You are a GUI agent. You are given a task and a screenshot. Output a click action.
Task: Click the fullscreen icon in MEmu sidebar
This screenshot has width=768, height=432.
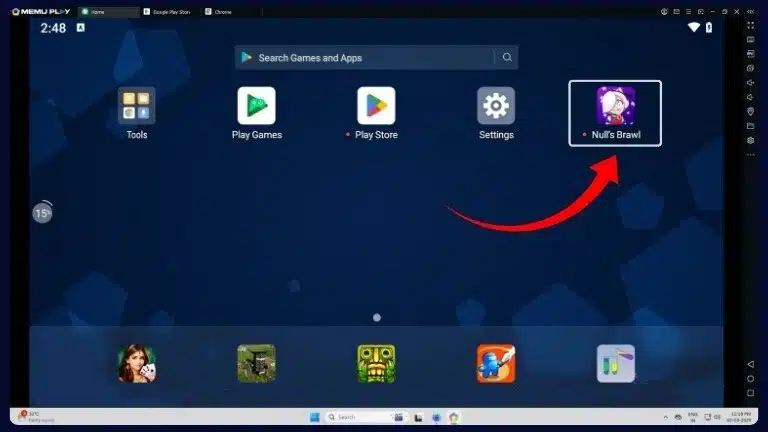click(x=750, y=25)
